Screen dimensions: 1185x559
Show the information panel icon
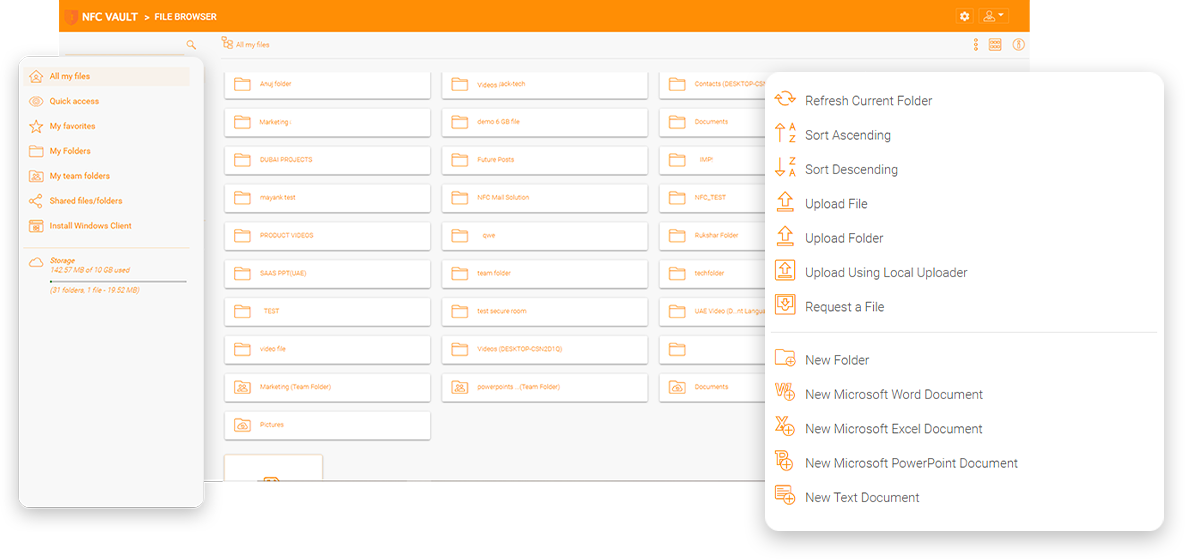(x=1018, y=45)
